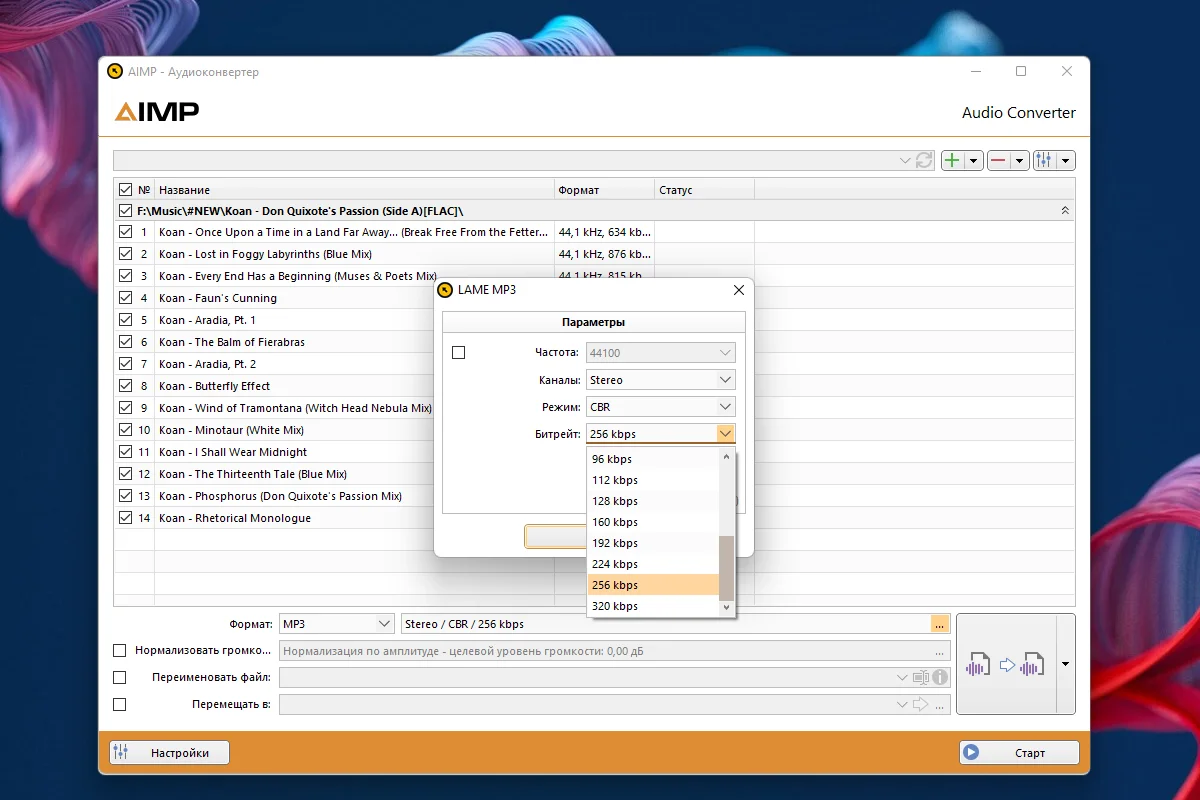
Task: Sort the list by the Статус column
Action: [704, 190]
